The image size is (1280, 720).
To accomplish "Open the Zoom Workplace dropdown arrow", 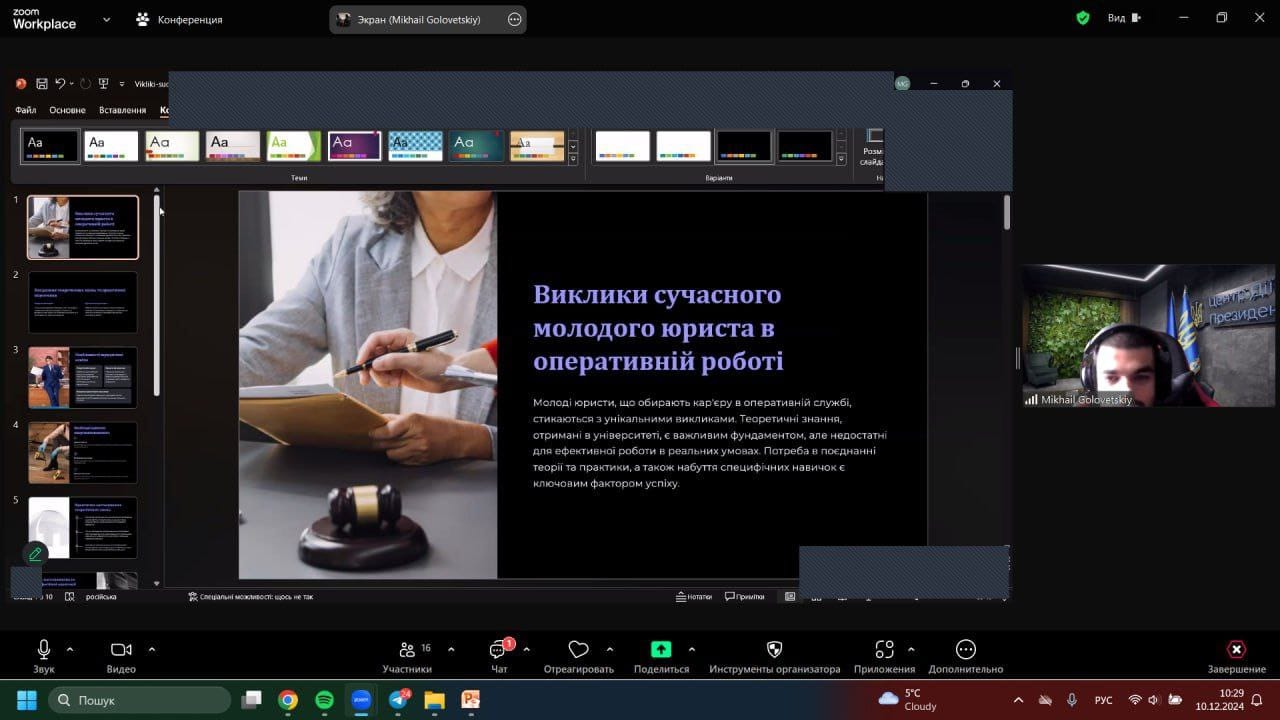I will [x=107, y=19].
